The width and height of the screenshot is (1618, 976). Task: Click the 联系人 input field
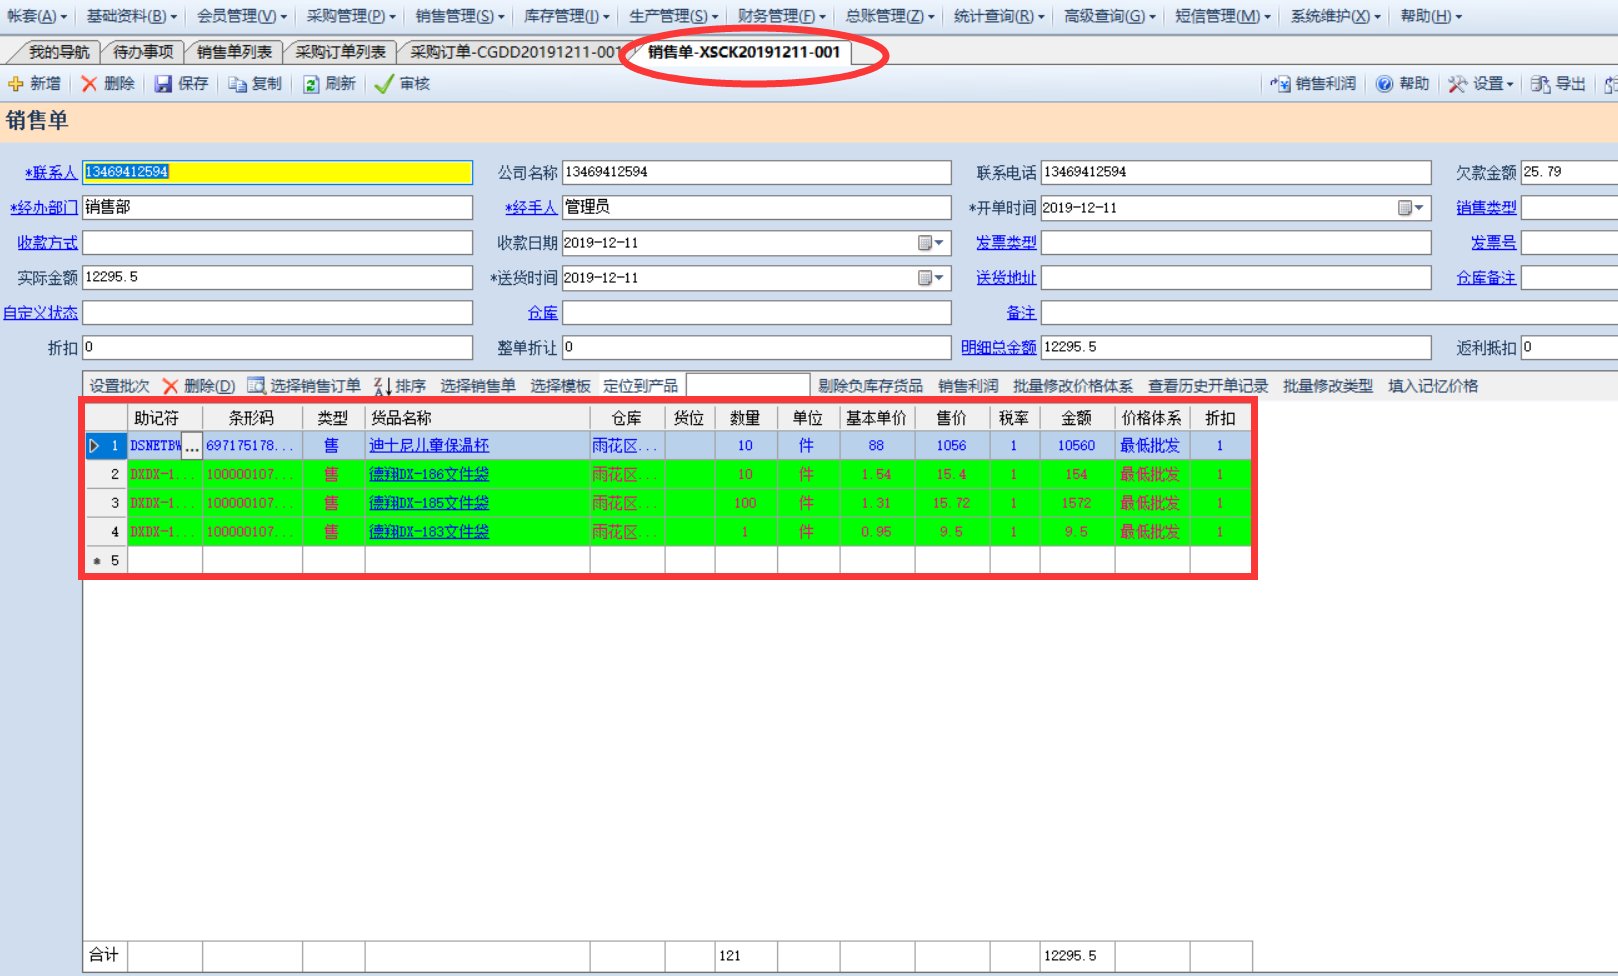click(277, 173)
